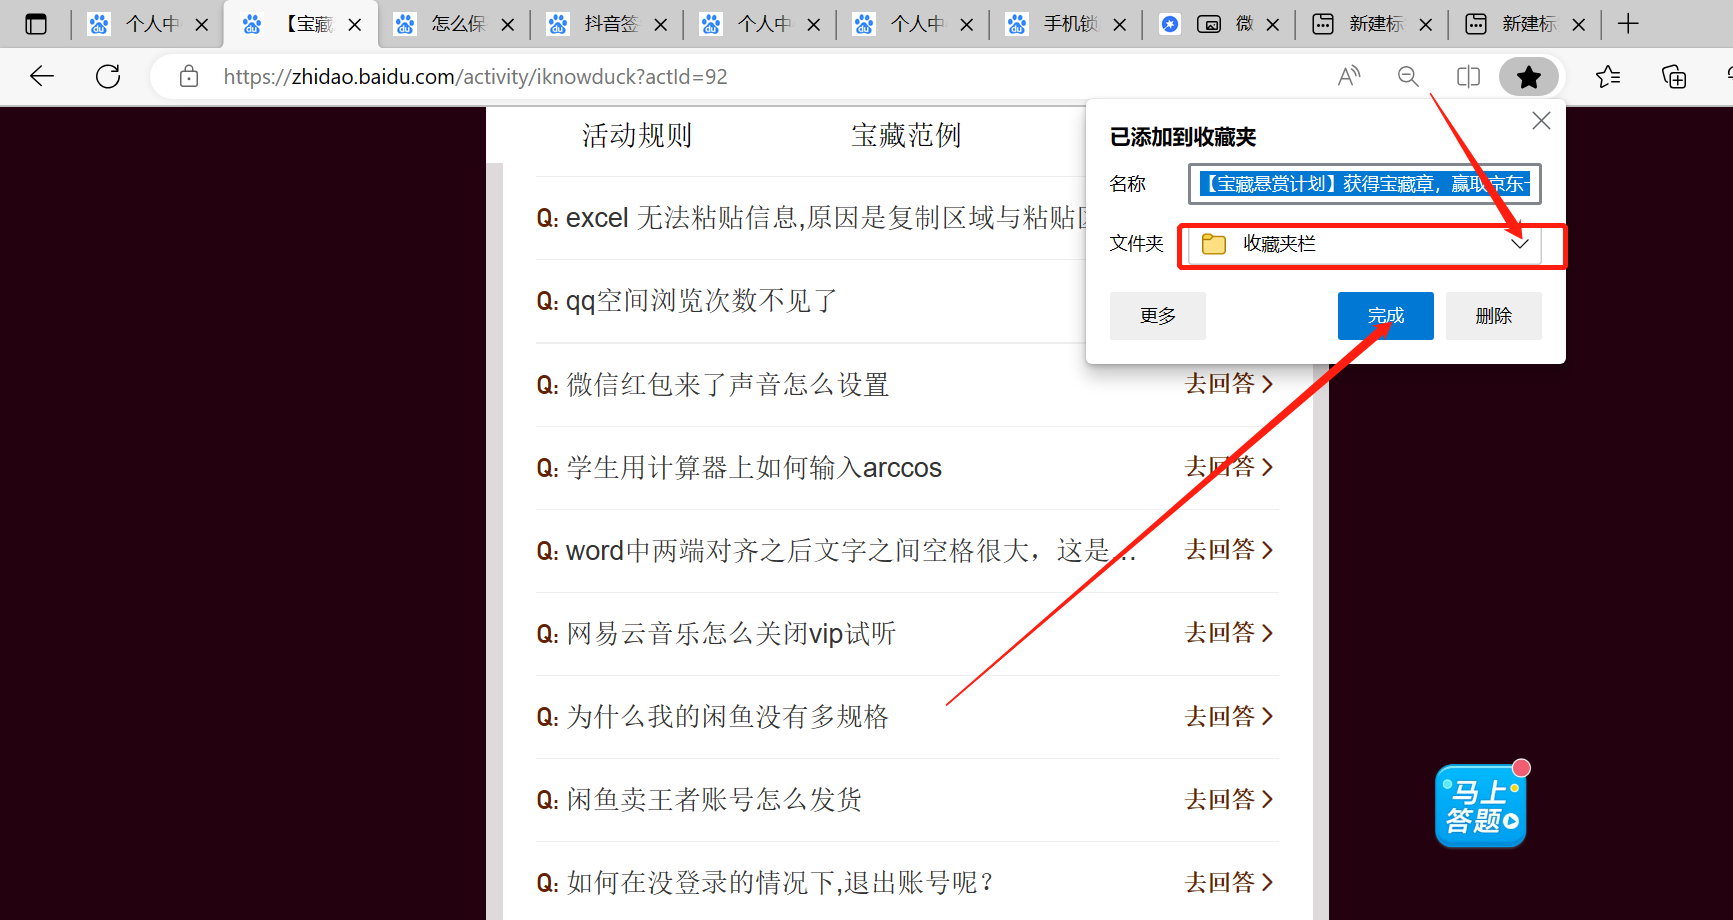This screenshot has height=920, width=1733.
Task: Open the 活动规则 page tab
Action: pos(637,135)
